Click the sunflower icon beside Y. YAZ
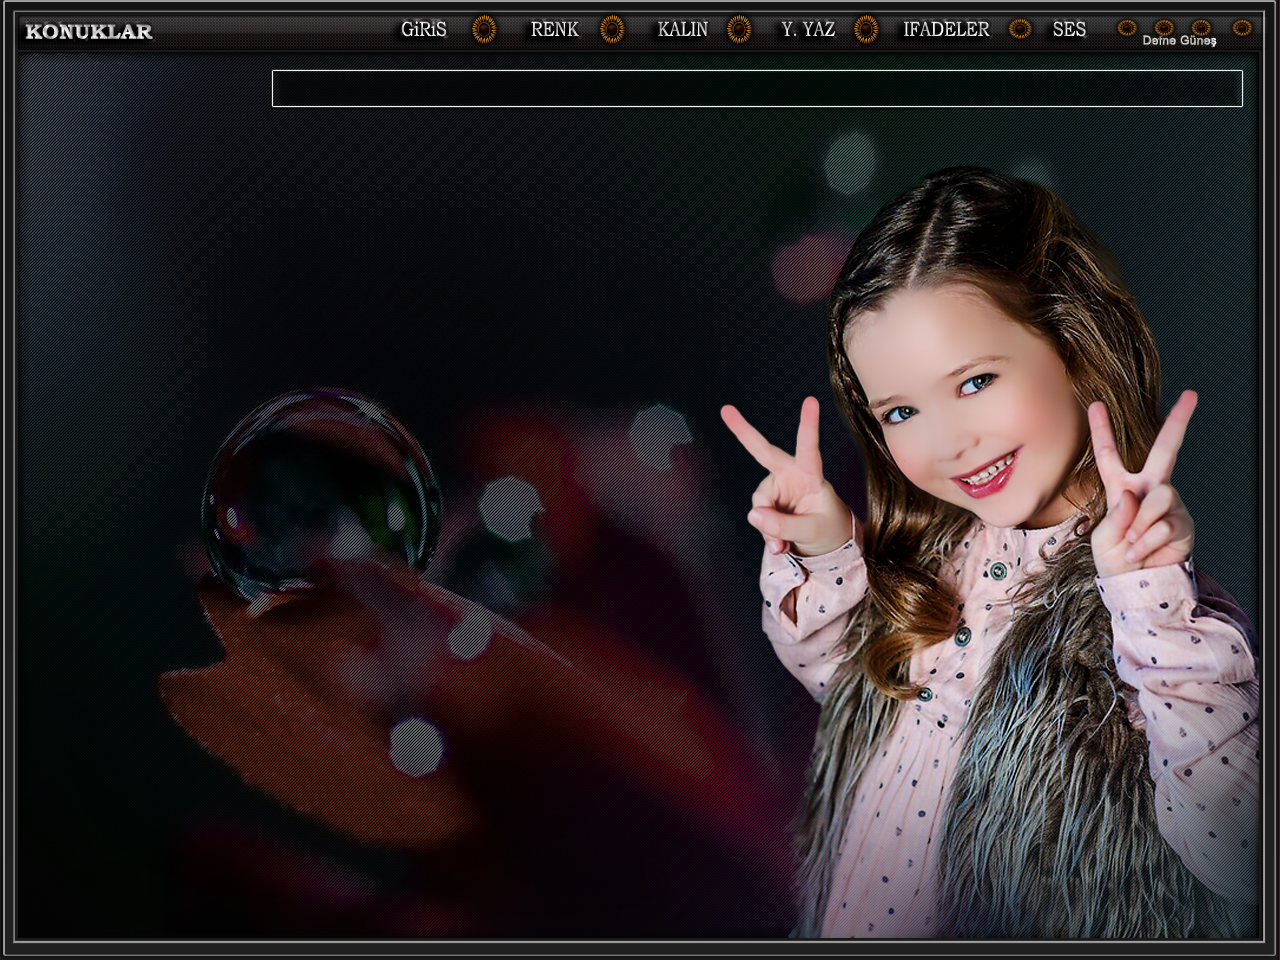This screenshot has width=1280, height=960. 866,30
